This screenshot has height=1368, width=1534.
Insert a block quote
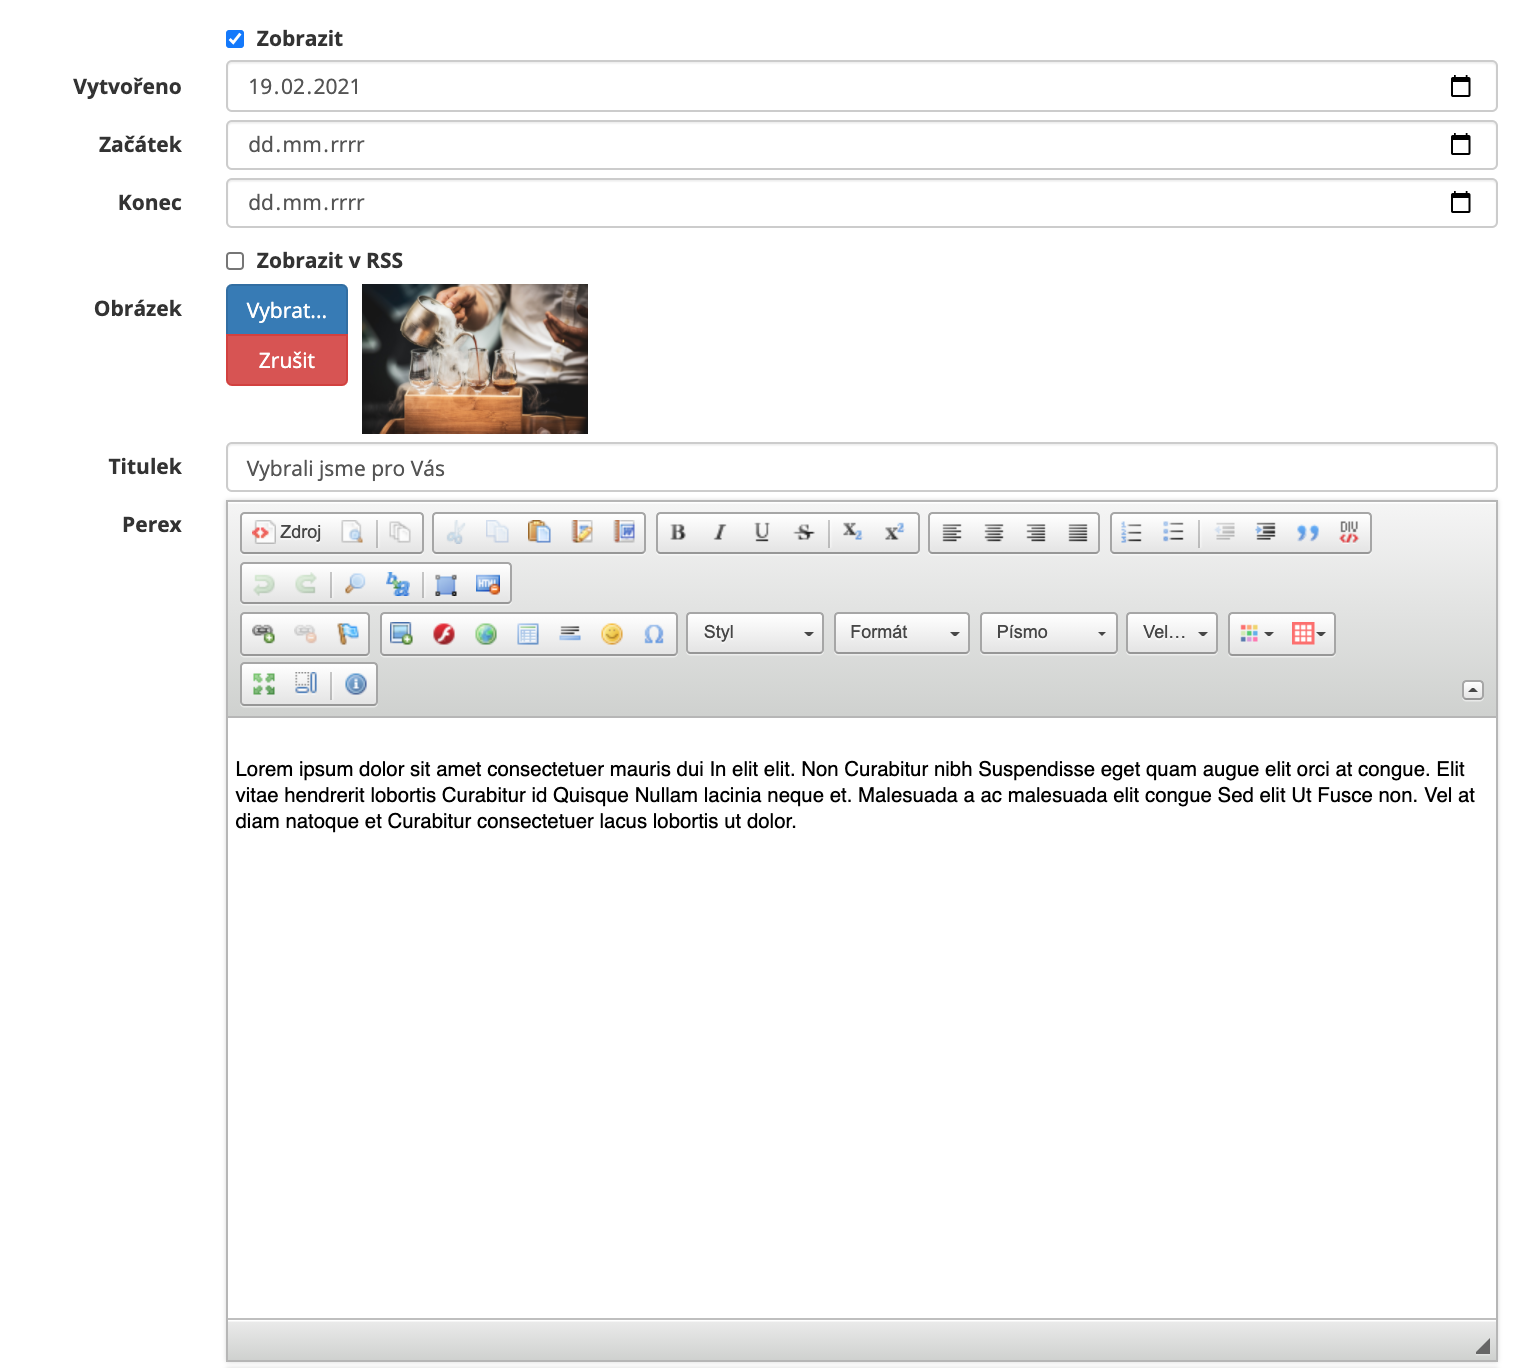(x=1307, y=533)
